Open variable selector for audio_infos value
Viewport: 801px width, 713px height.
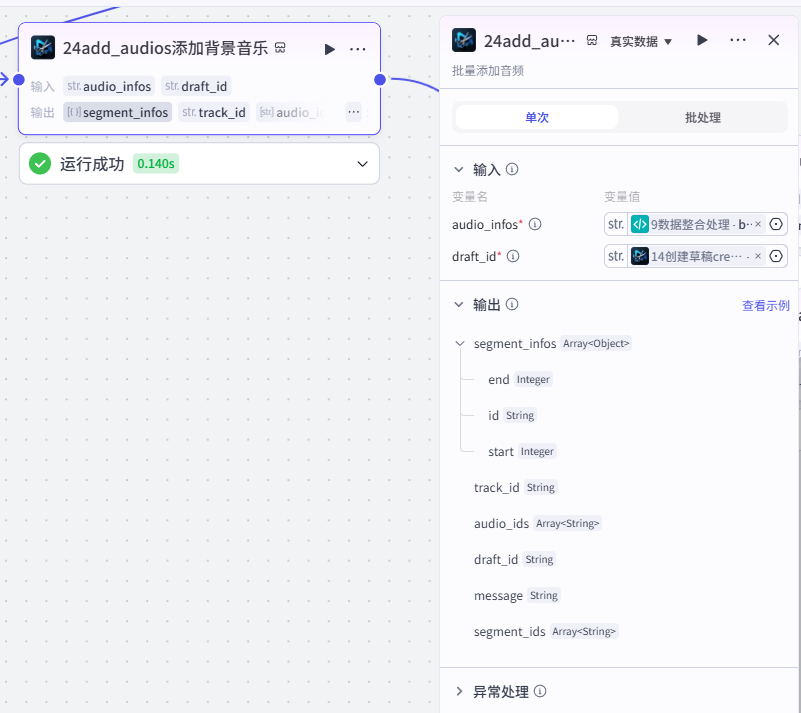776,224
